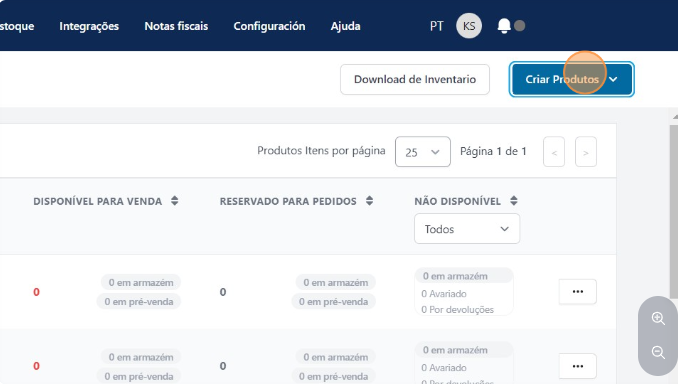Open the Configuración menu
The height and width of the screenshot is (385, 678).
(269, 26)
